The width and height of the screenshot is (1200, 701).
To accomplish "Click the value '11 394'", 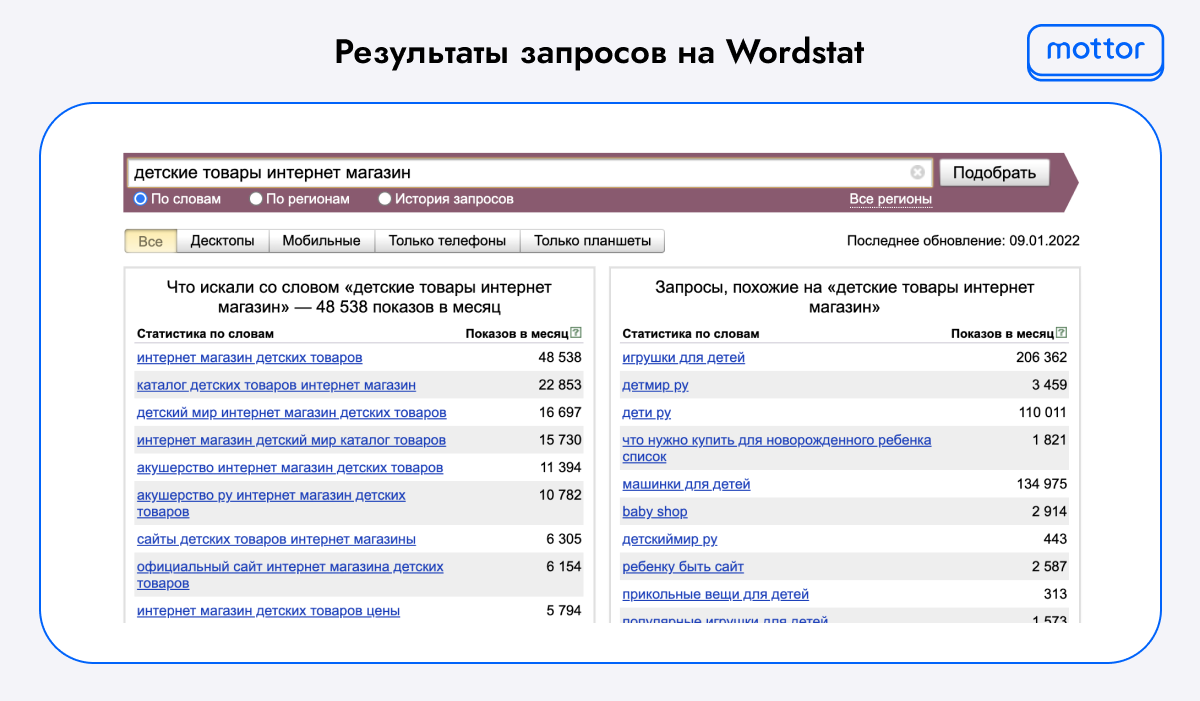I will (560, 467).
